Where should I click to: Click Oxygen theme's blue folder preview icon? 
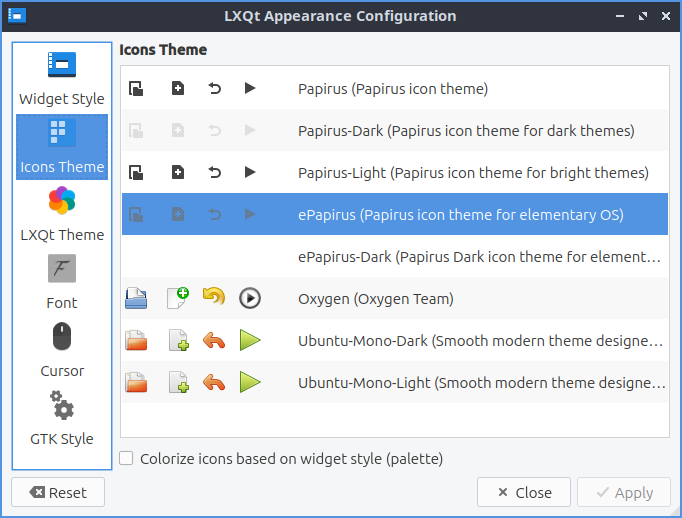coord(136,298)
